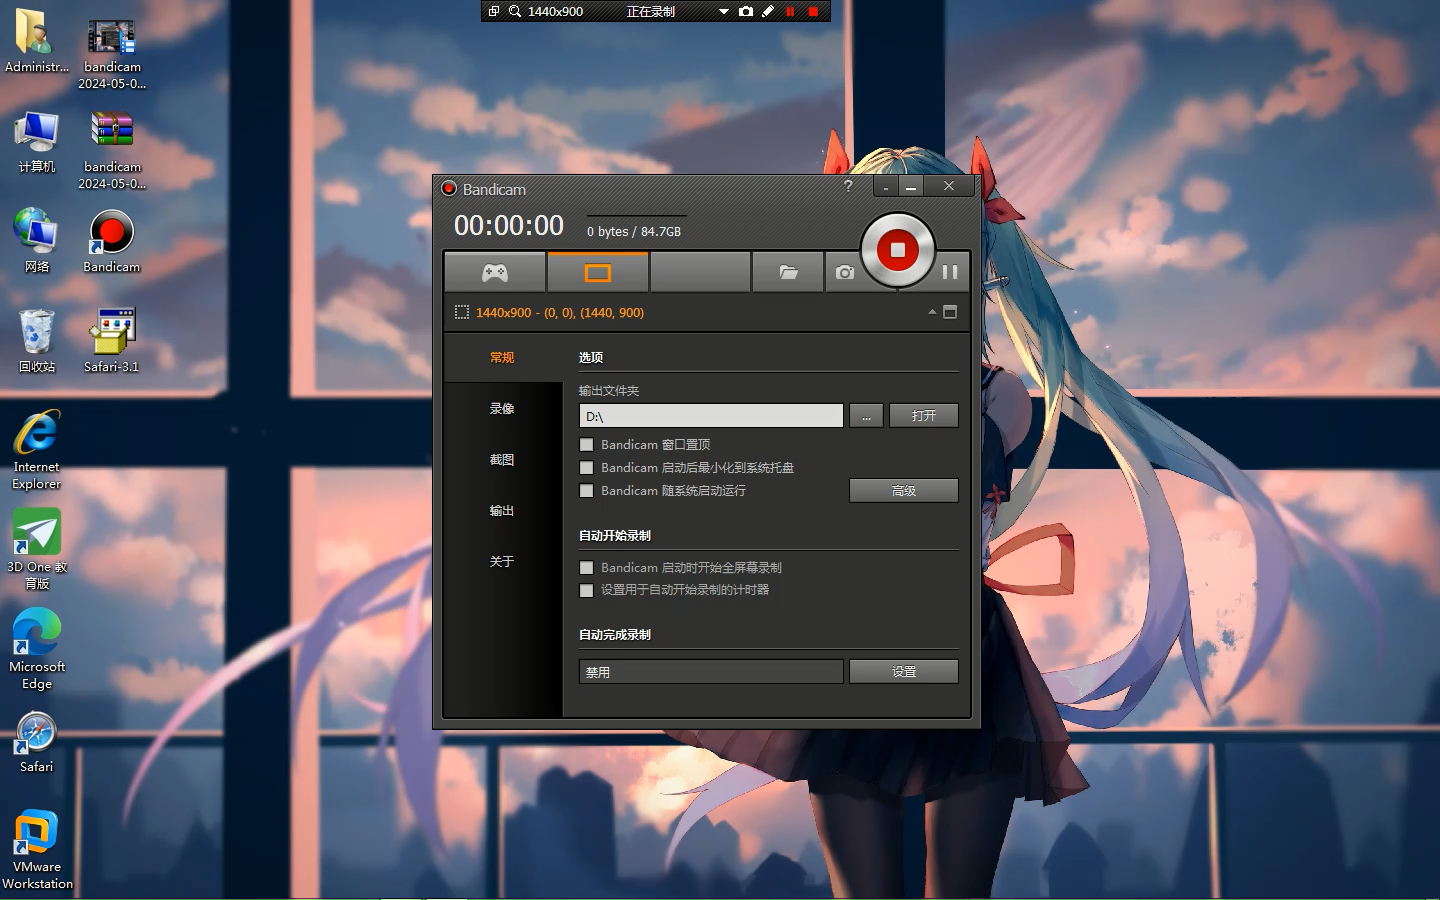Capture screenshot with Bandicam camera icon

click(845, 272)
